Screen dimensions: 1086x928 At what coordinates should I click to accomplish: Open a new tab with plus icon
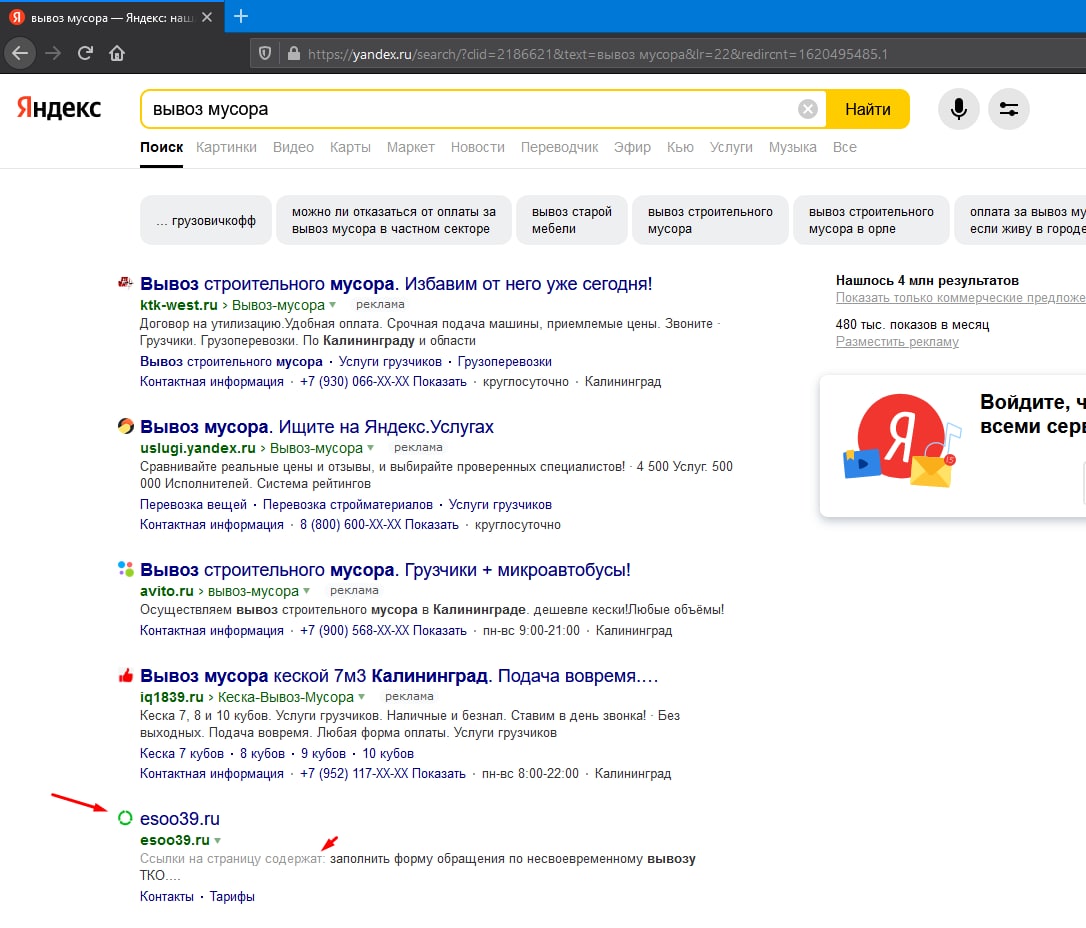coord(241,16)
